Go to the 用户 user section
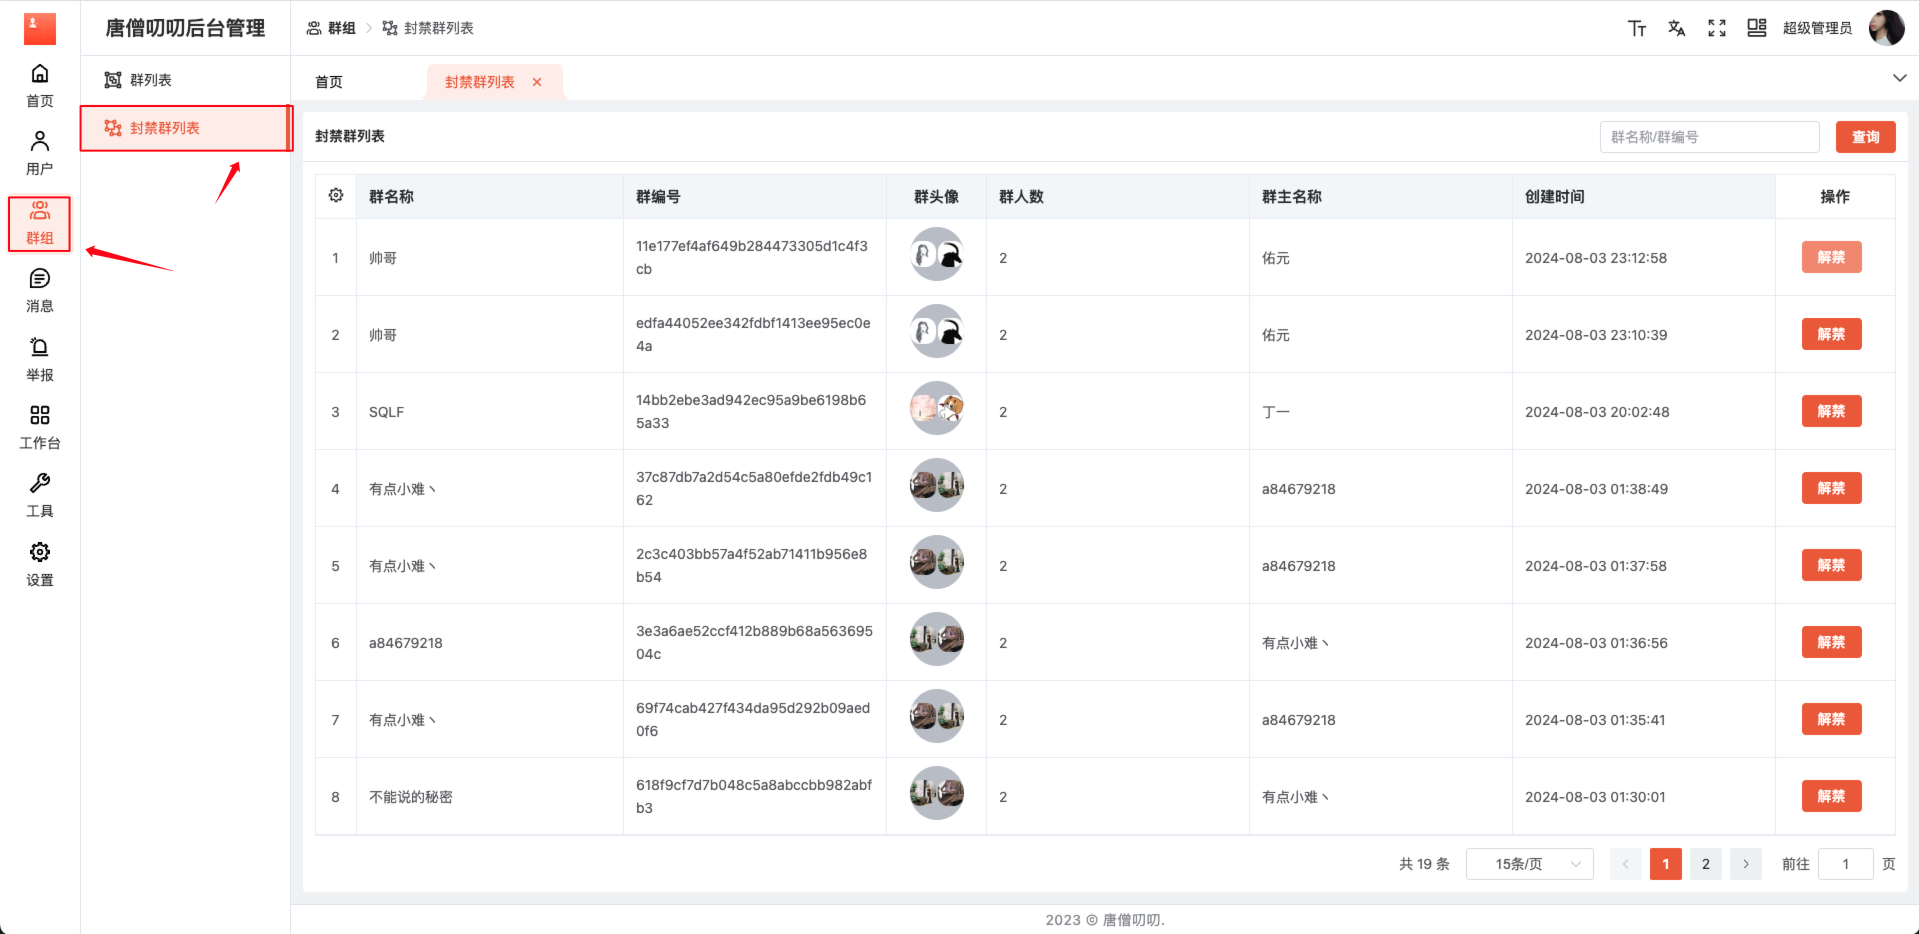This screenshot has width=1919, height=934. point(40,153)
